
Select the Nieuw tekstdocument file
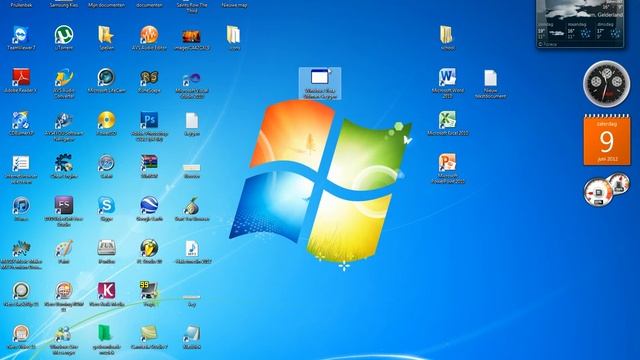click(490, 78)
